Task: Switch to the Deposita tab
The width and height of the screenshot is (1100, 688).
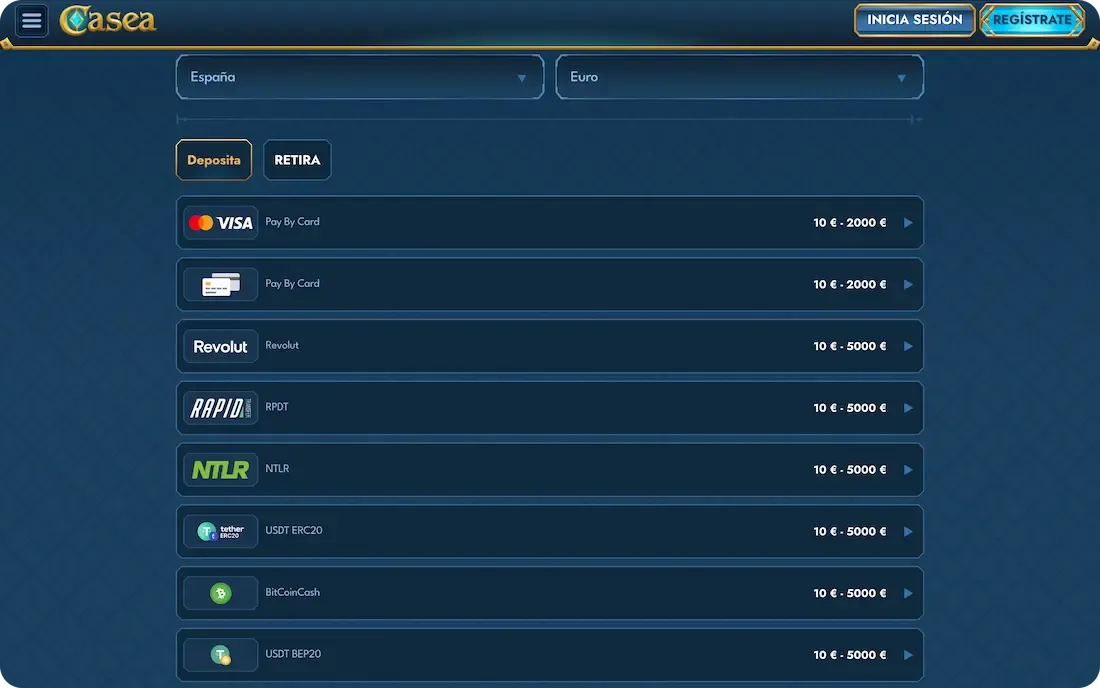Action: point(214,160)
